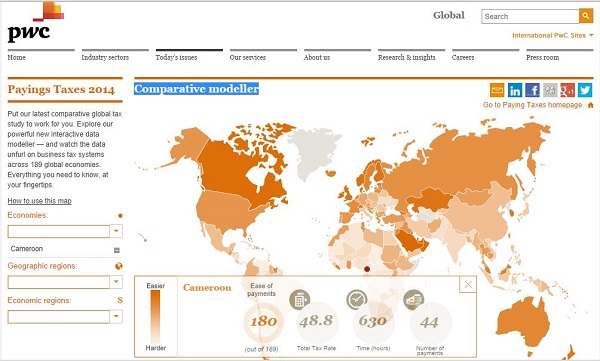The width and height of the screenshot is (600, 361).
Task: Click the Economies combo box field
Action: click(x=59, y=231)
